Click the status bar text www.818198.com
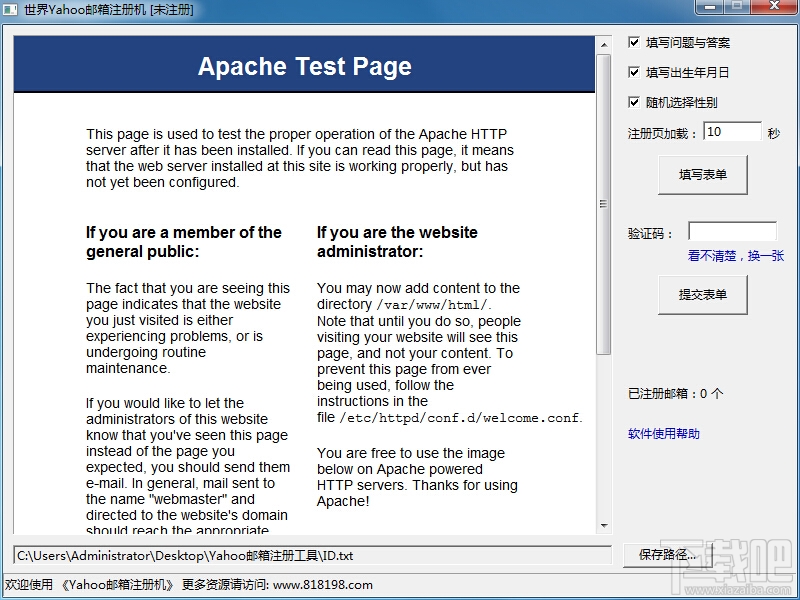This screenshot has width=800, height=600. coord(322,585)
